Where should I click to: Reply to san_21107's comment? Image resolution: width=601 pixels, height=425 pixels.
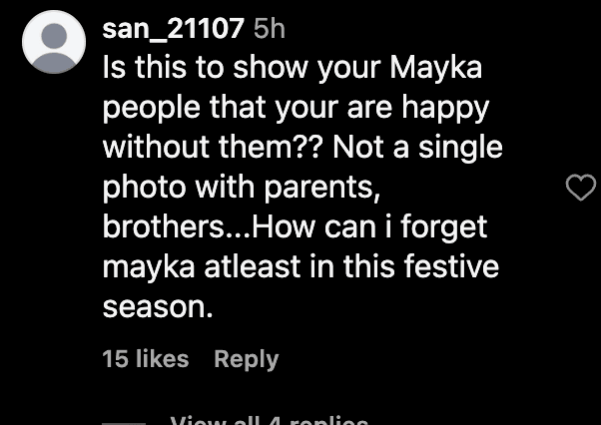pos(246,359)
